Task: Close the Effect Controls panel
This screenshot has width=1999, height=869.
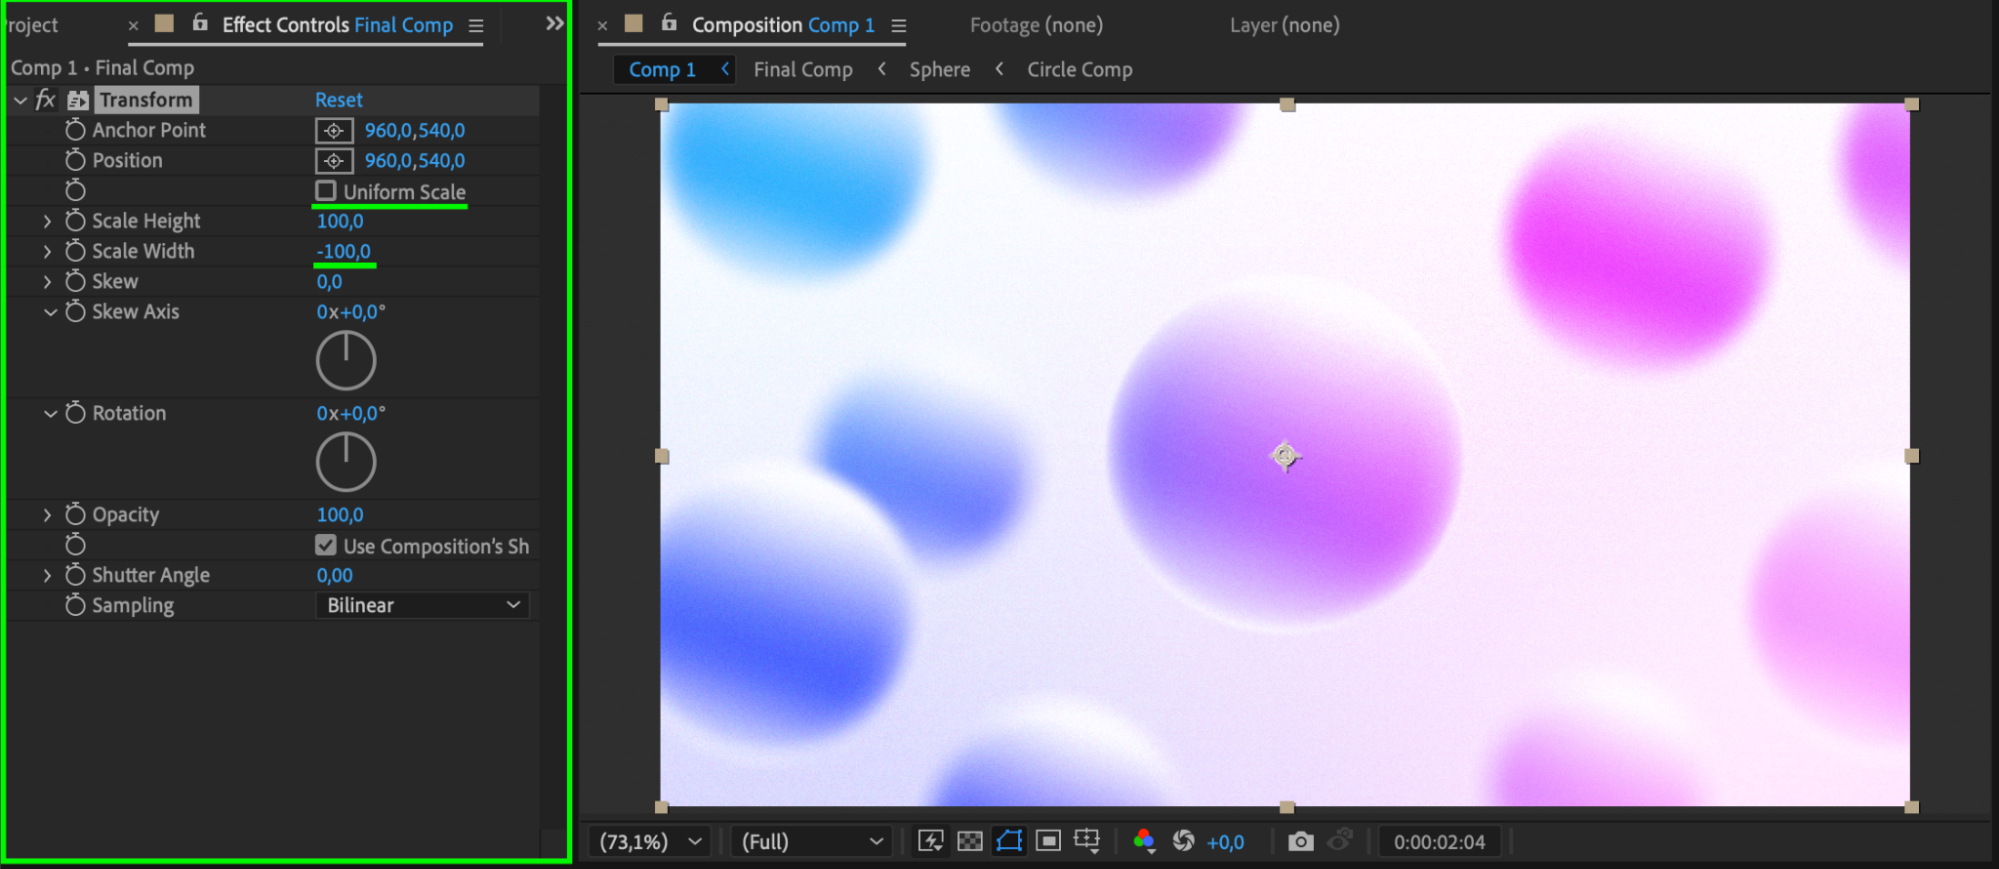Action: (x=133, y=26)
